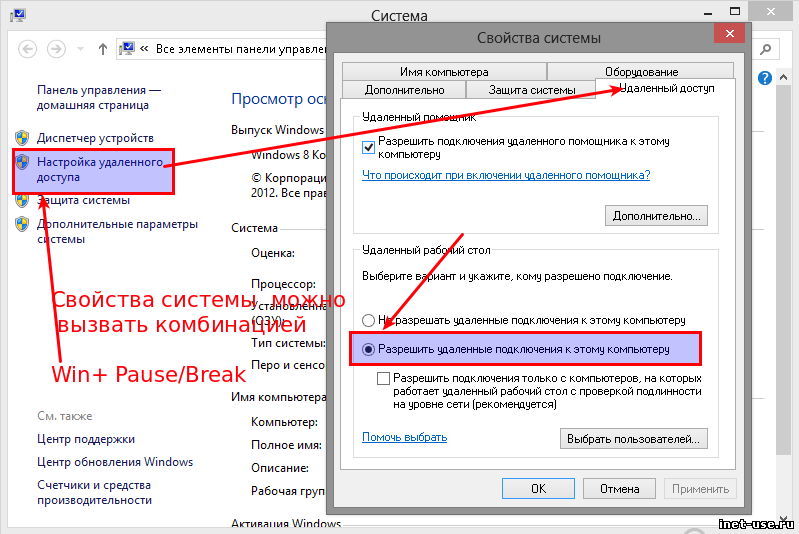
Task: Open Панель управления — домашняя страница
Action: coord(99,97)
